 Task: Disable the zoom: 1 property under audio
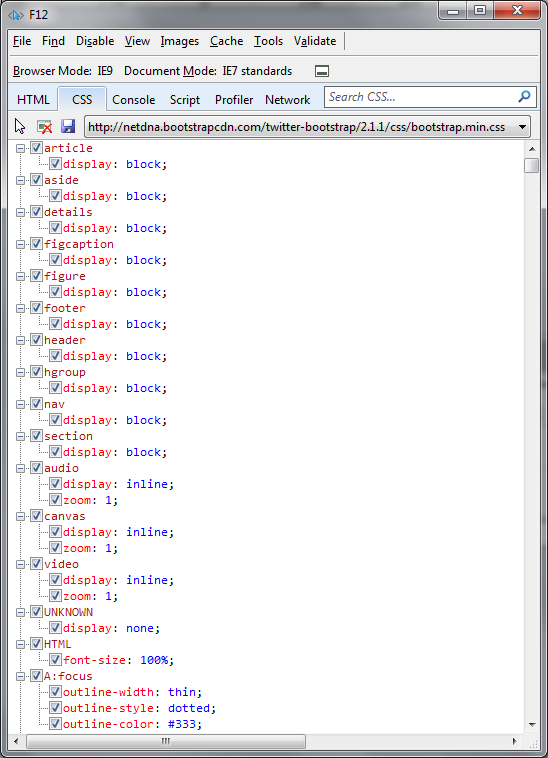point(56,500)
